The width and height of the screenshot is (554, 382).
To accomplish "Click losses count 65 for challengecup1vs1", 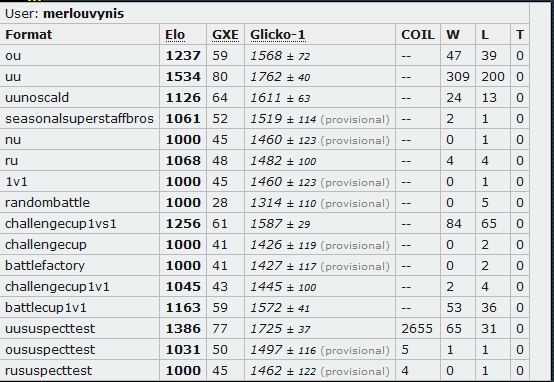I will tap(489, 224).
